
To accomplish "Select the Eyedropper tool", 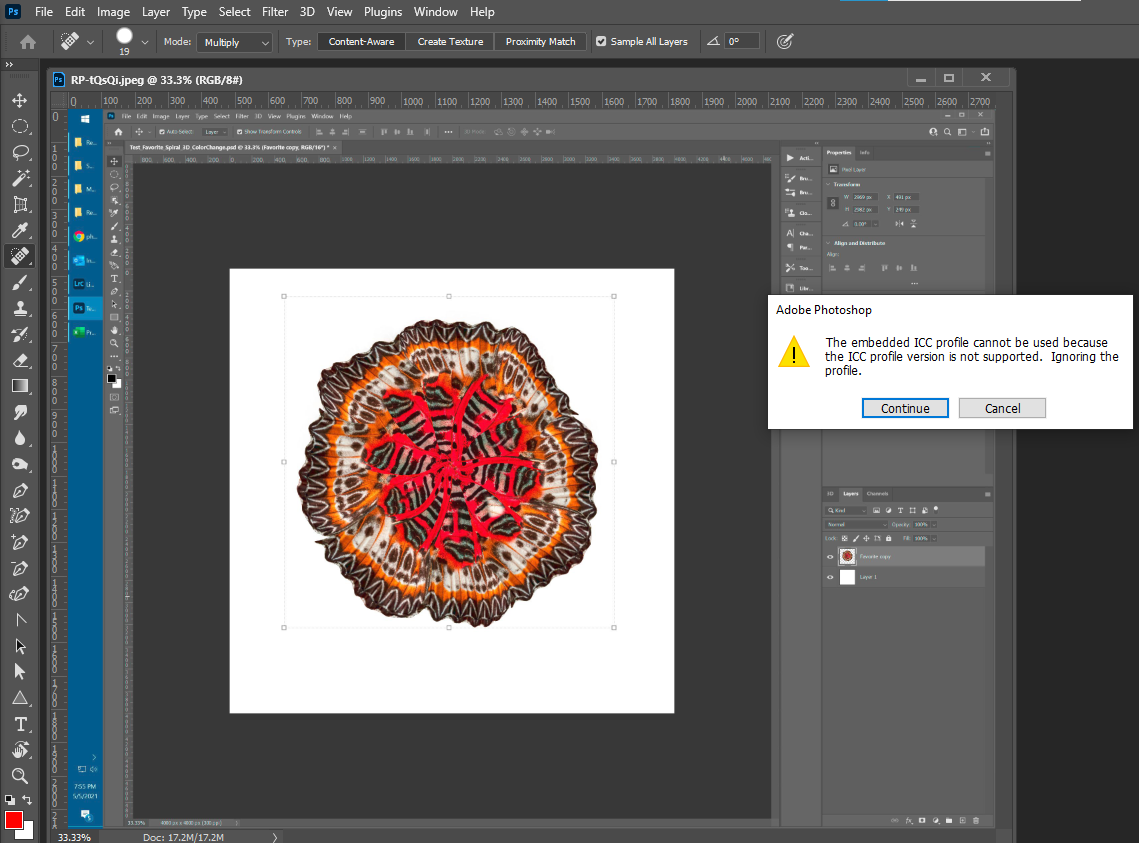I will pyautogui.click(x=20, y=229).
